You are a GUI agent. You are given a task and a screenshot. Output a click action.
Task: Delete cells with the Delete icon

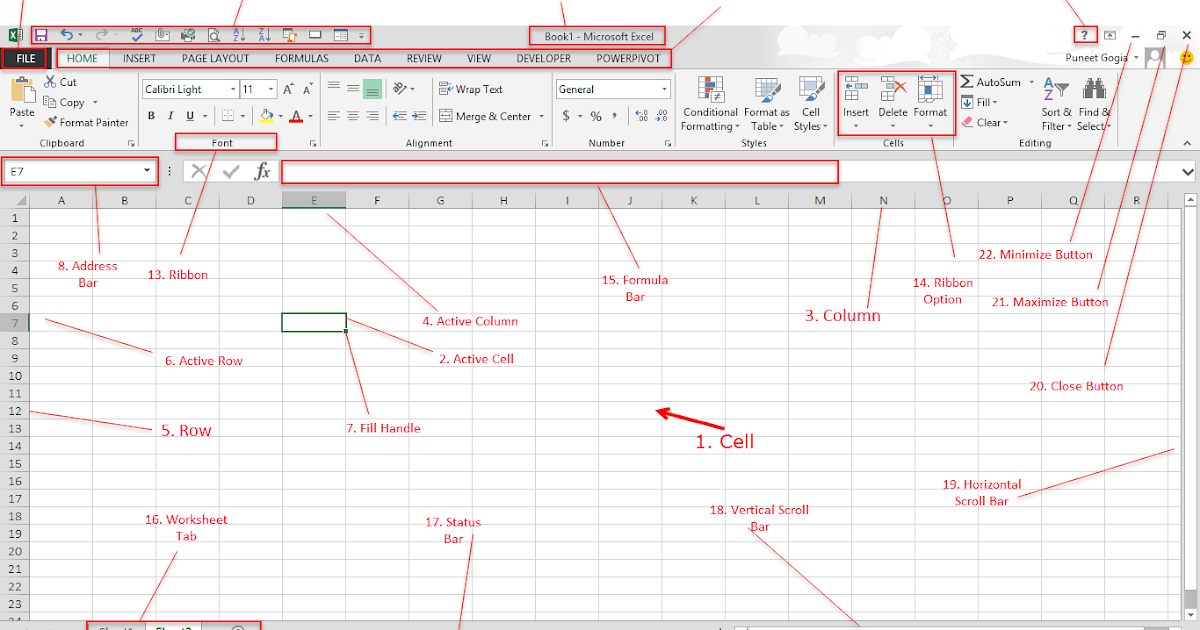893,100
